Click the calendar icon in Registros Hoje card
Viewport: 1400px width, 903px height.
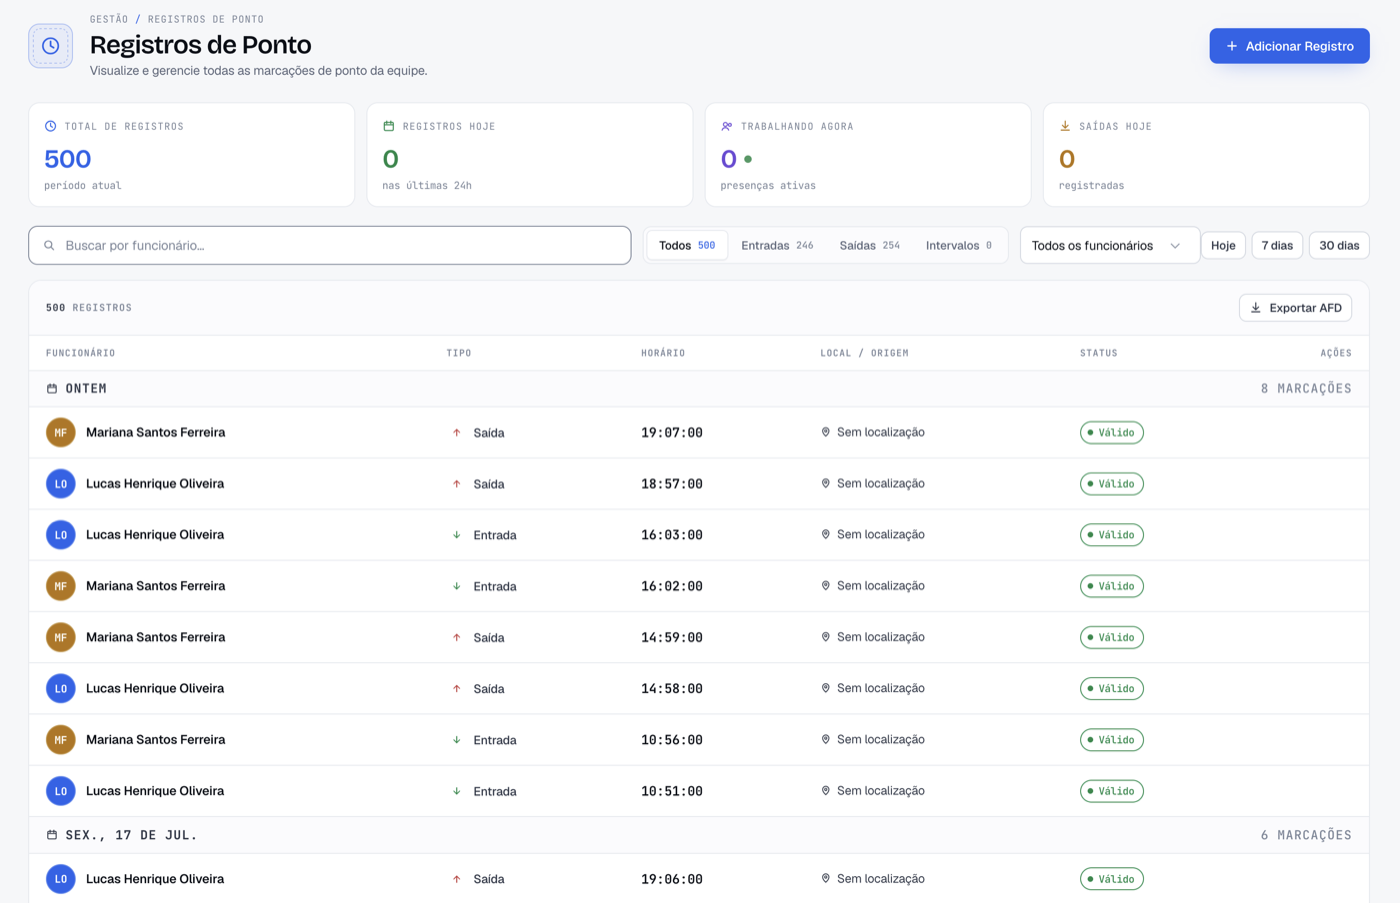[389, 126]
